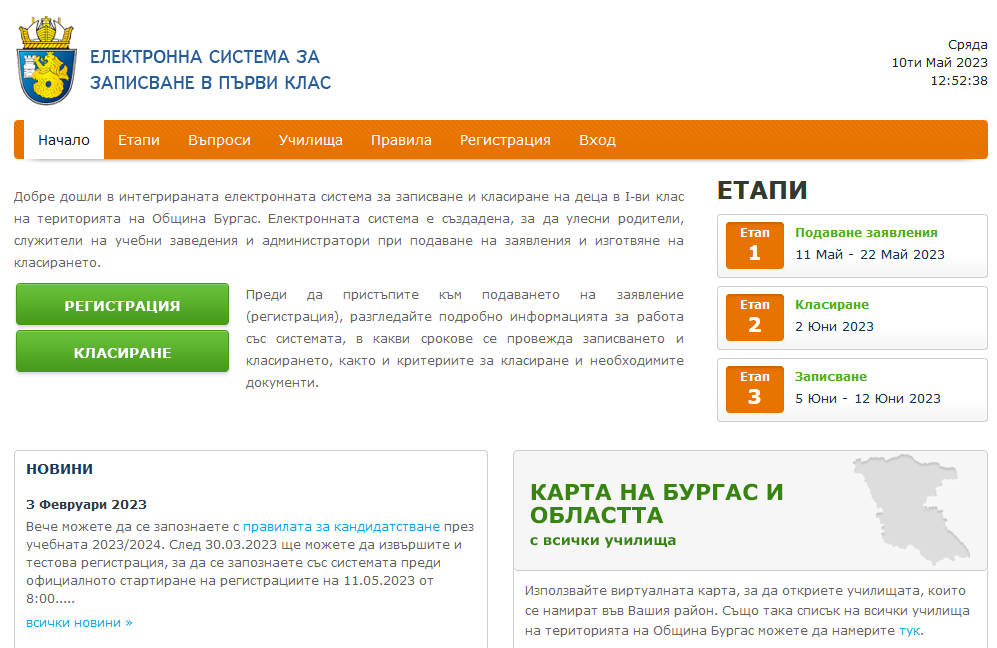The width and height of the screenshot is (997, 648).
Task: Open the всички новини link
Action: click(79, 623)
